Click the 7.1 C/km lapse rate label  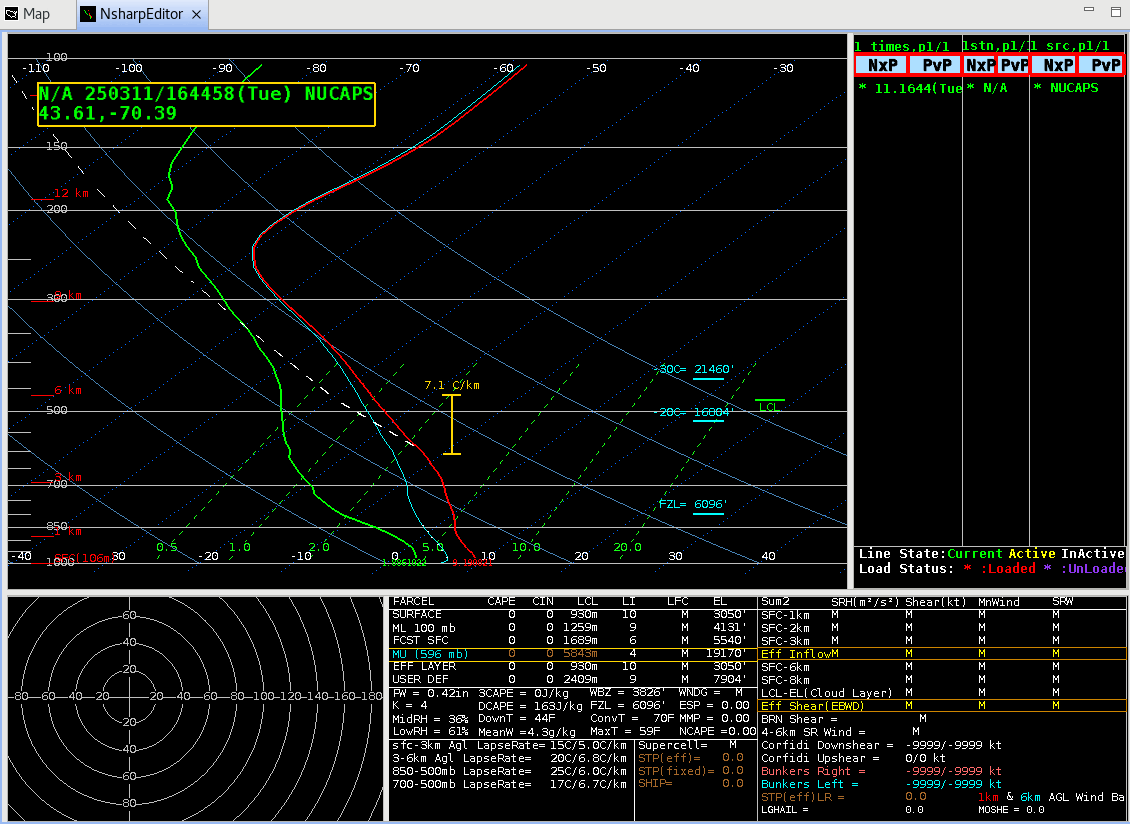(x=452, y=385)
